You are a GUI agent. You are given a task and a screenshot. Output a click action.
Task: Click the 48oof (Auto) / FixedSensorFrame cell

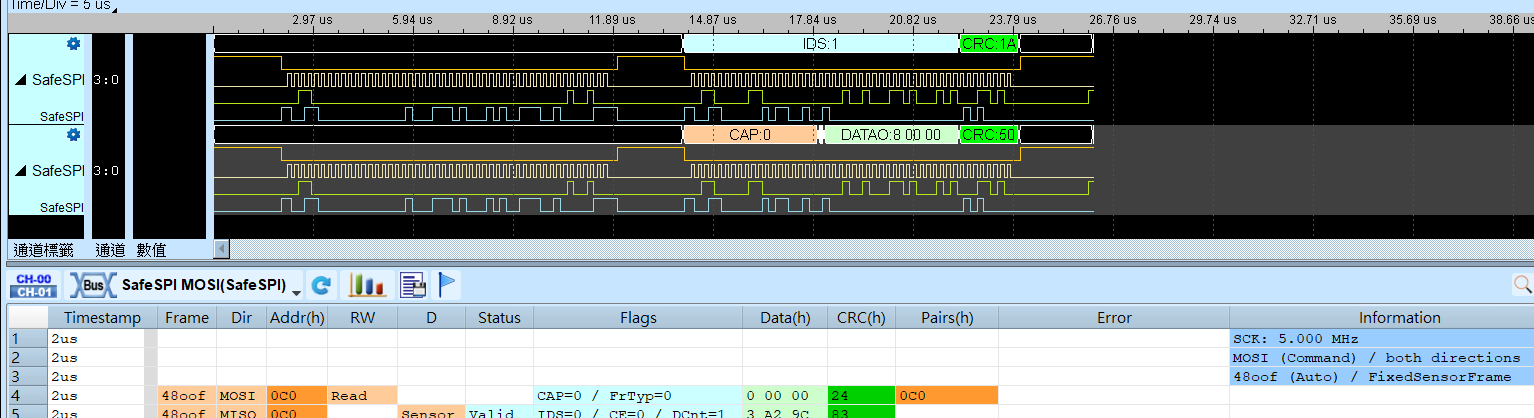(x=1381, y=376)
